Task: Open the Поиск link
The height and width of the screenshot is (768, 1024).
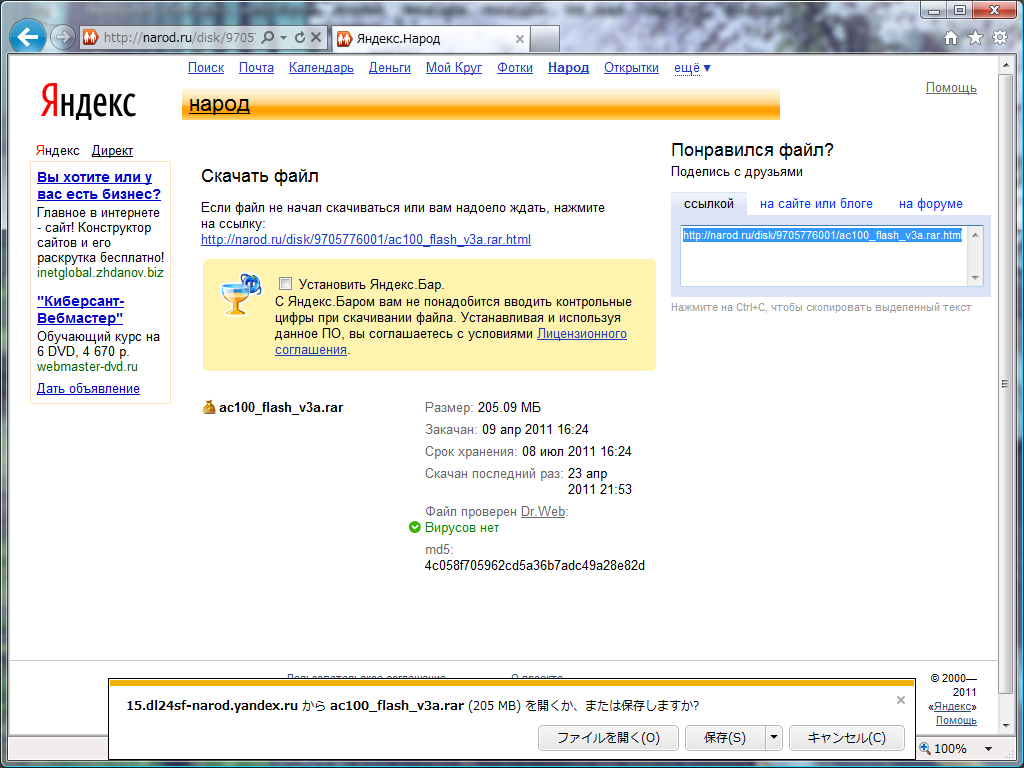Action: 206,68
